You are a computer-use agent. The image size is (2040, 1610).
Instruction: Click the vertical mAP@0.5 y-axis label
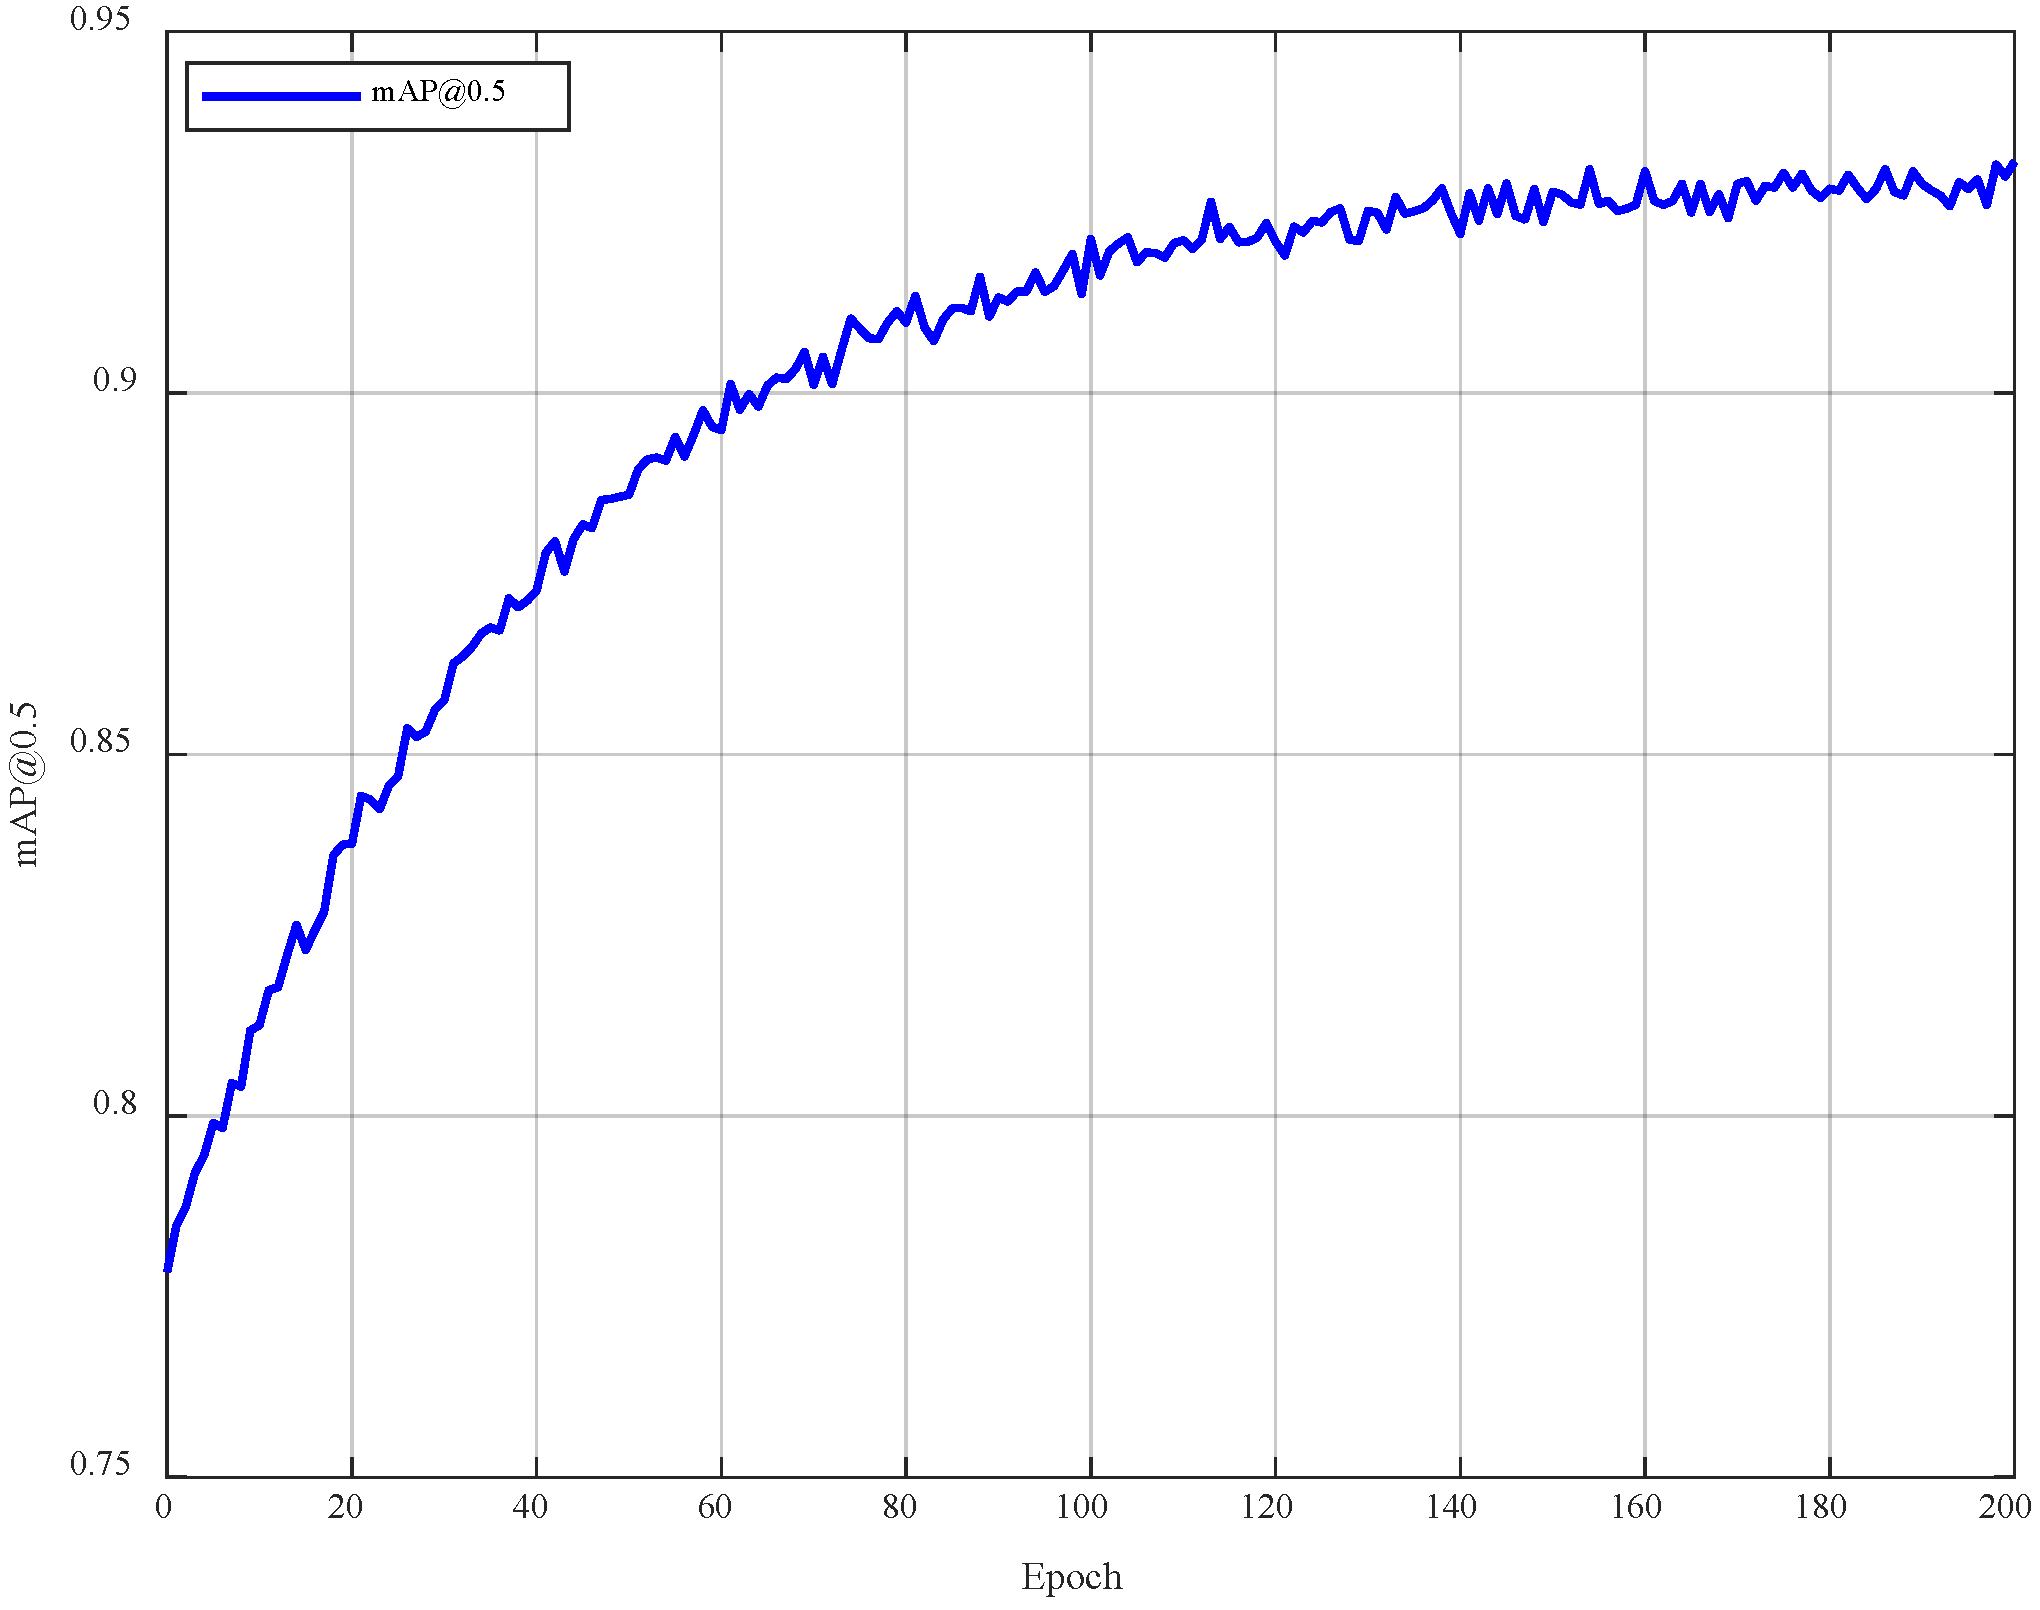[24, 783]
